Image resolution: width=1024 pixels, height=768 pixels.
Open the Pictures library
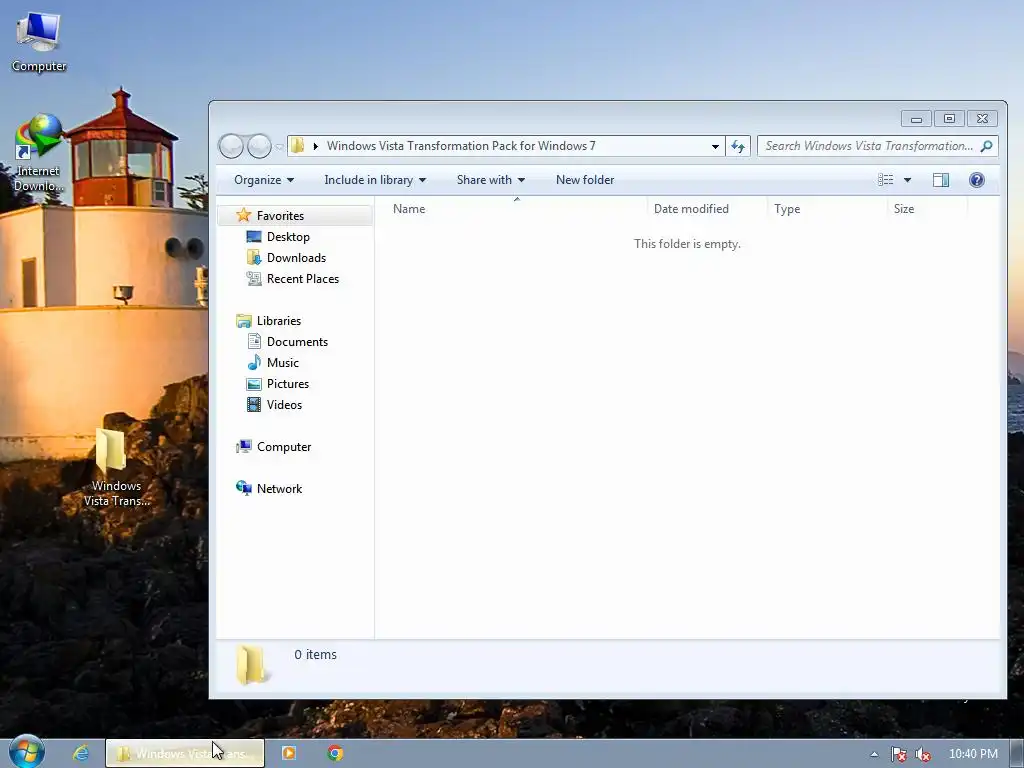[287, 383]
